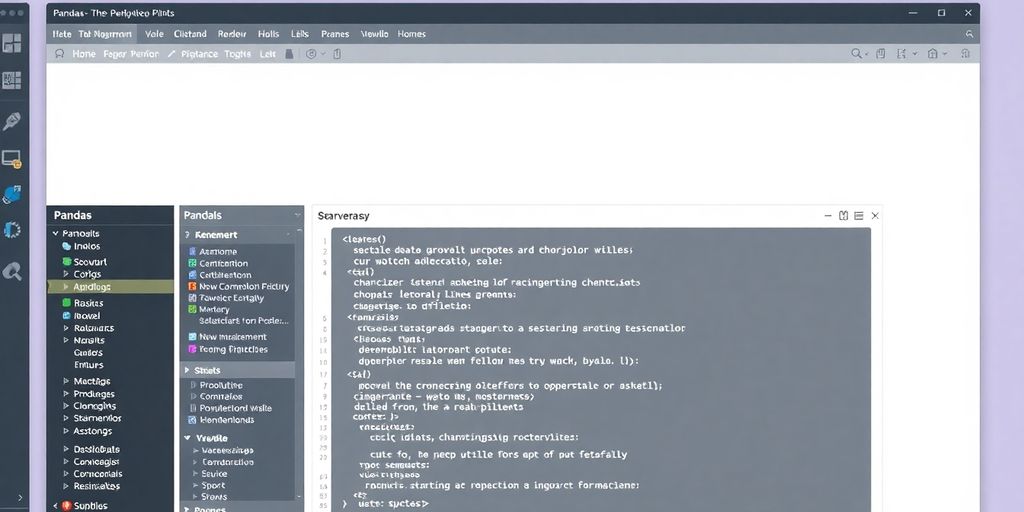Click the Home toolbar button
This screenshot has height=512, width=1024.
point(84,54)
